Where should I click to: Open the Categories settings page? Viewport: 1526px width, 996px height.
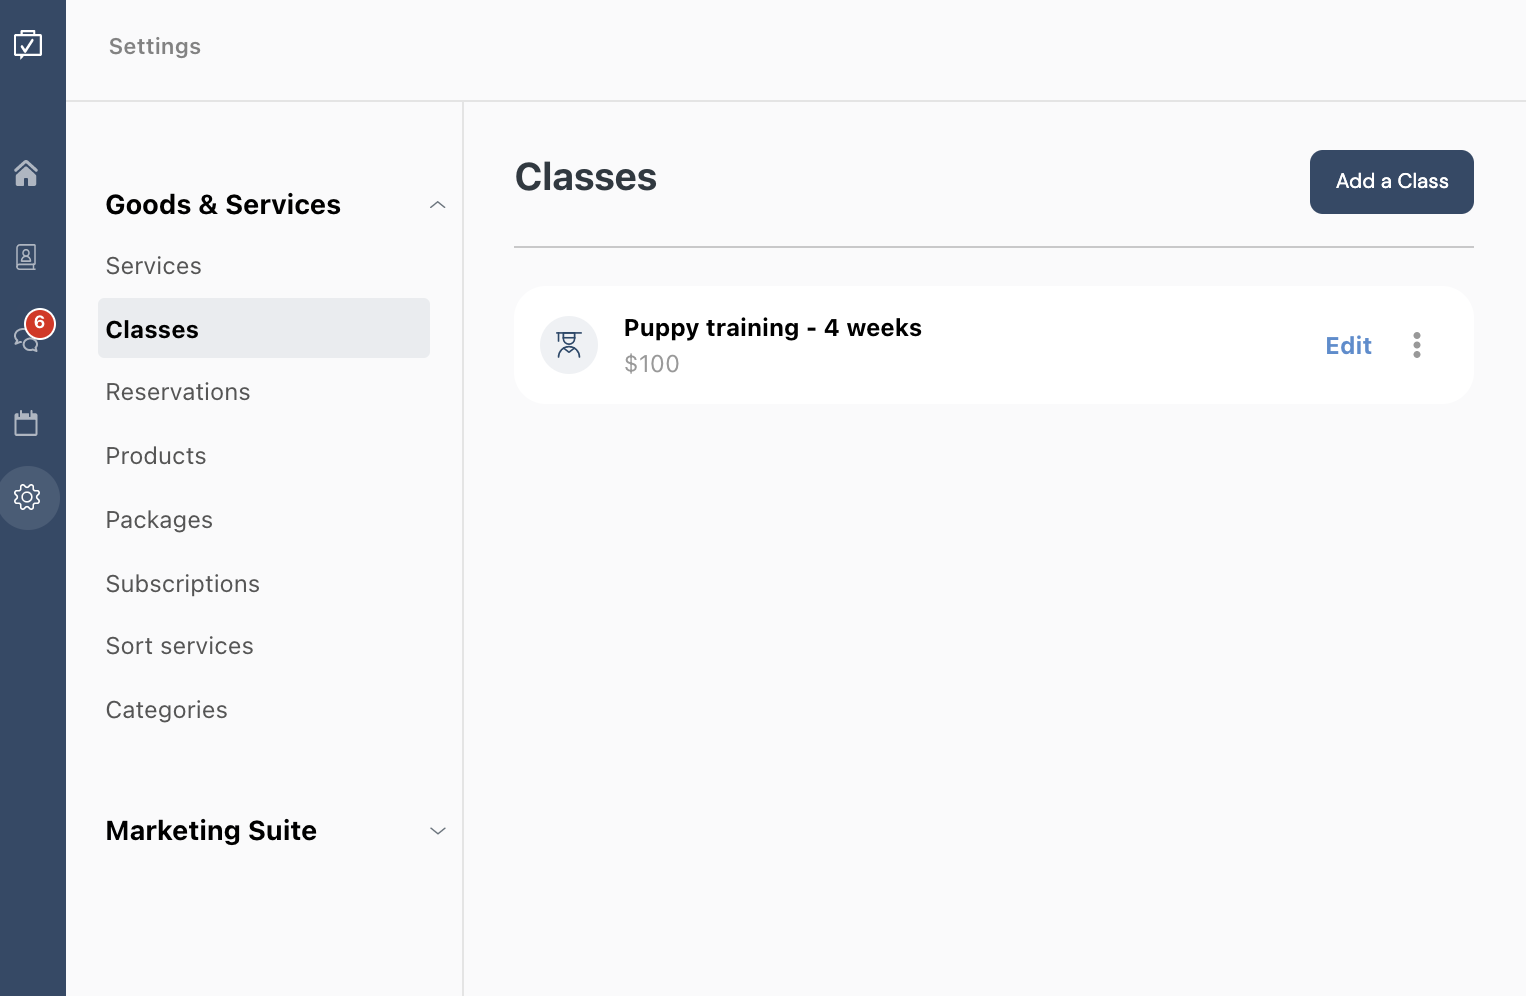pos(167,710)
